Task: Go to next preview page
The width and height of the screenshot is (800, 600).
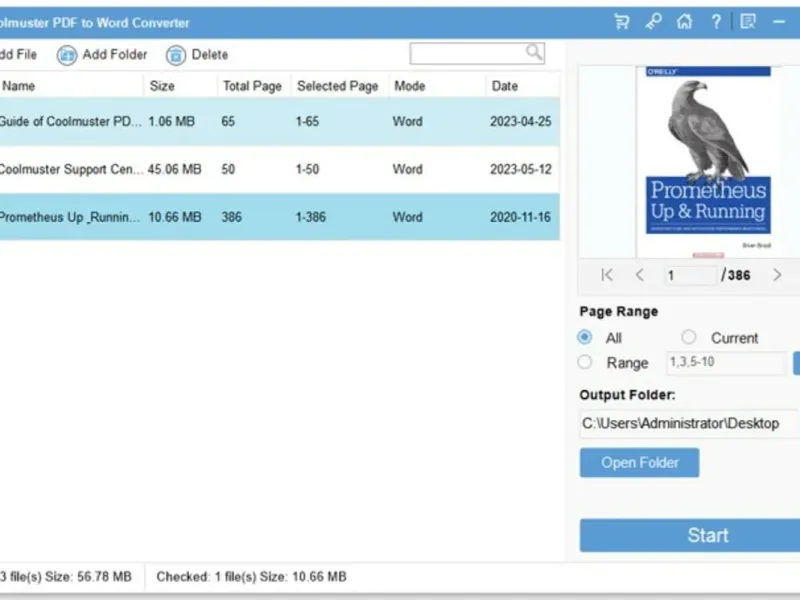Action: (777, 275)
